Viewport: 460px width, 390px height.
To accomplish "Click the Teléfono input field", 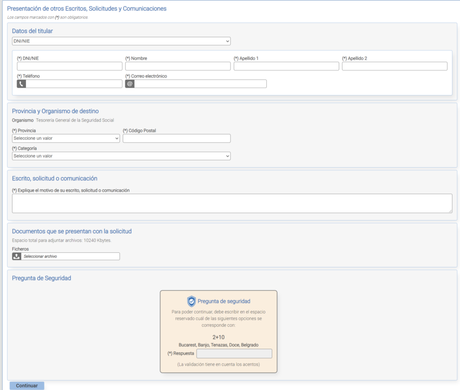I will pos(74,84).
